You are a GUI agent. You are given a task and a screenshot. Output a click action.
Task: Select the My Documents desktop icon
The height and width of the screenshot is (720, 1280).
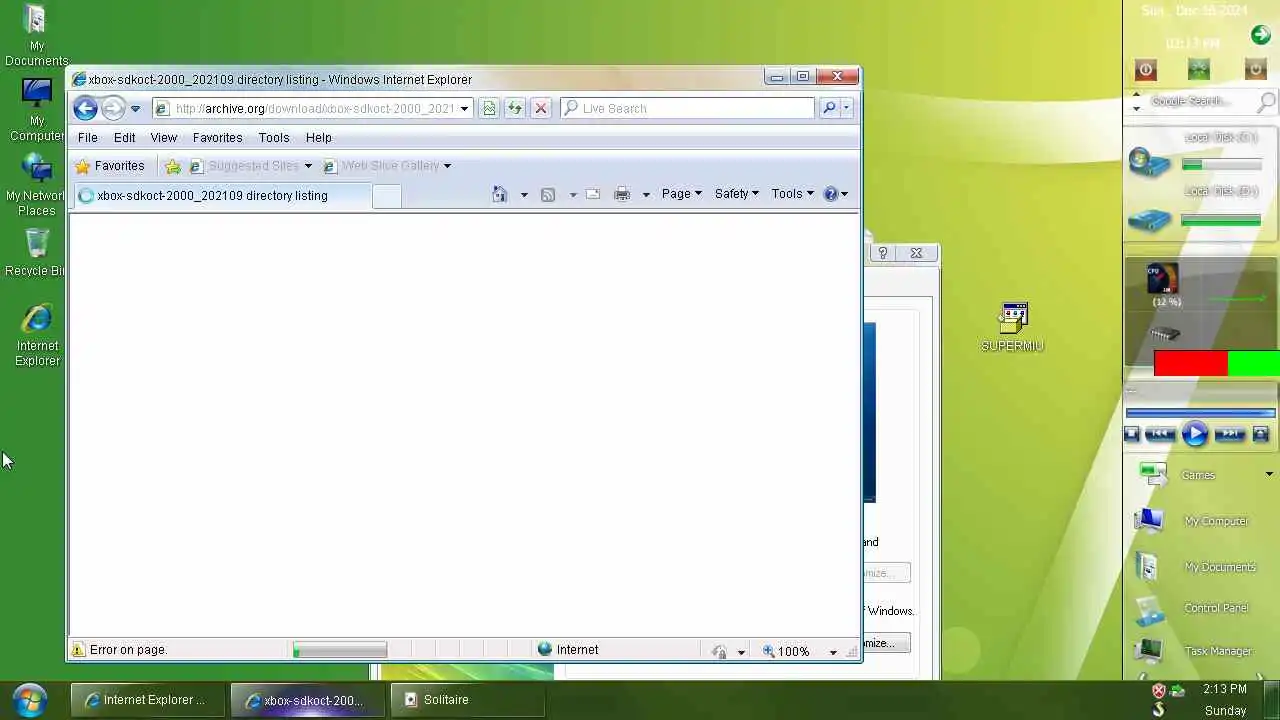(36, 35)
